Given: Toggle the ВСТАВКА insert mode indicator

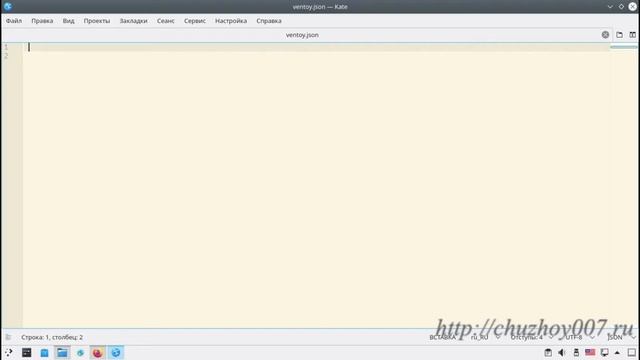Looking at the screenshot, I should coord(442,337).
